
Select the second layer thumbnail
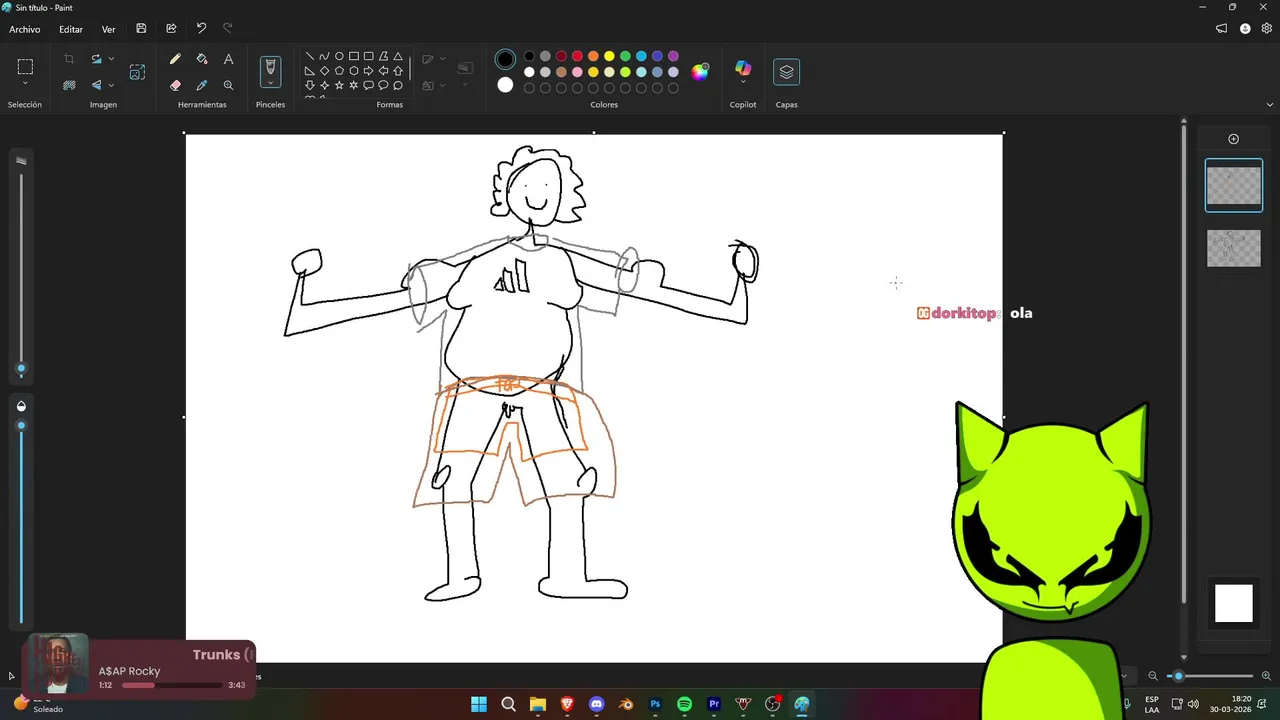pos(1233,248)
